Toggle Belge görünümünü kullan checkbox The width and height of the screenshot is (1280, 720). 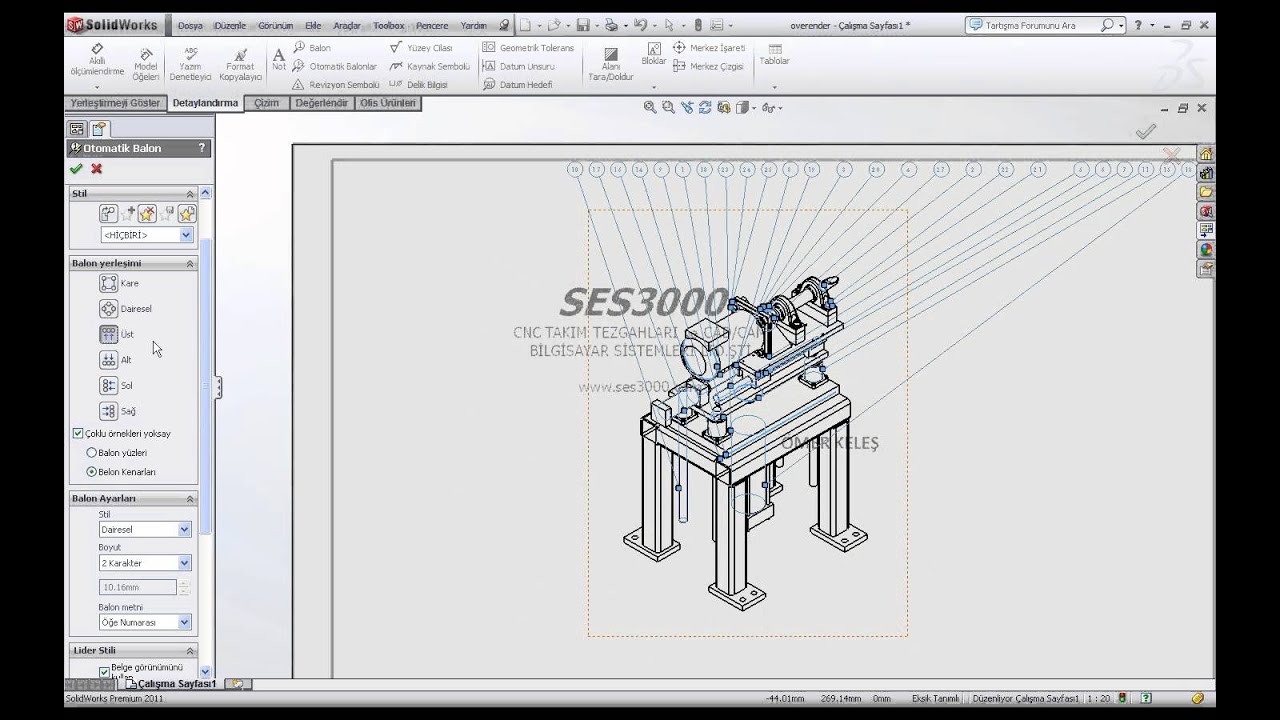pos(104,671)
